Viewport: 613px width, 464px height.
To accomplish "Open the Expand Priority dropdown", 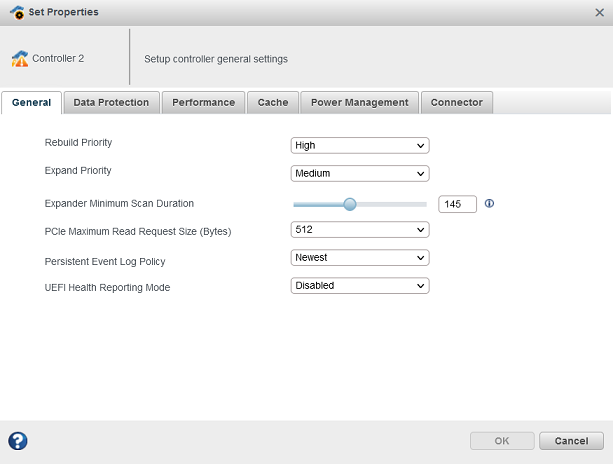I will coord(360,173).
